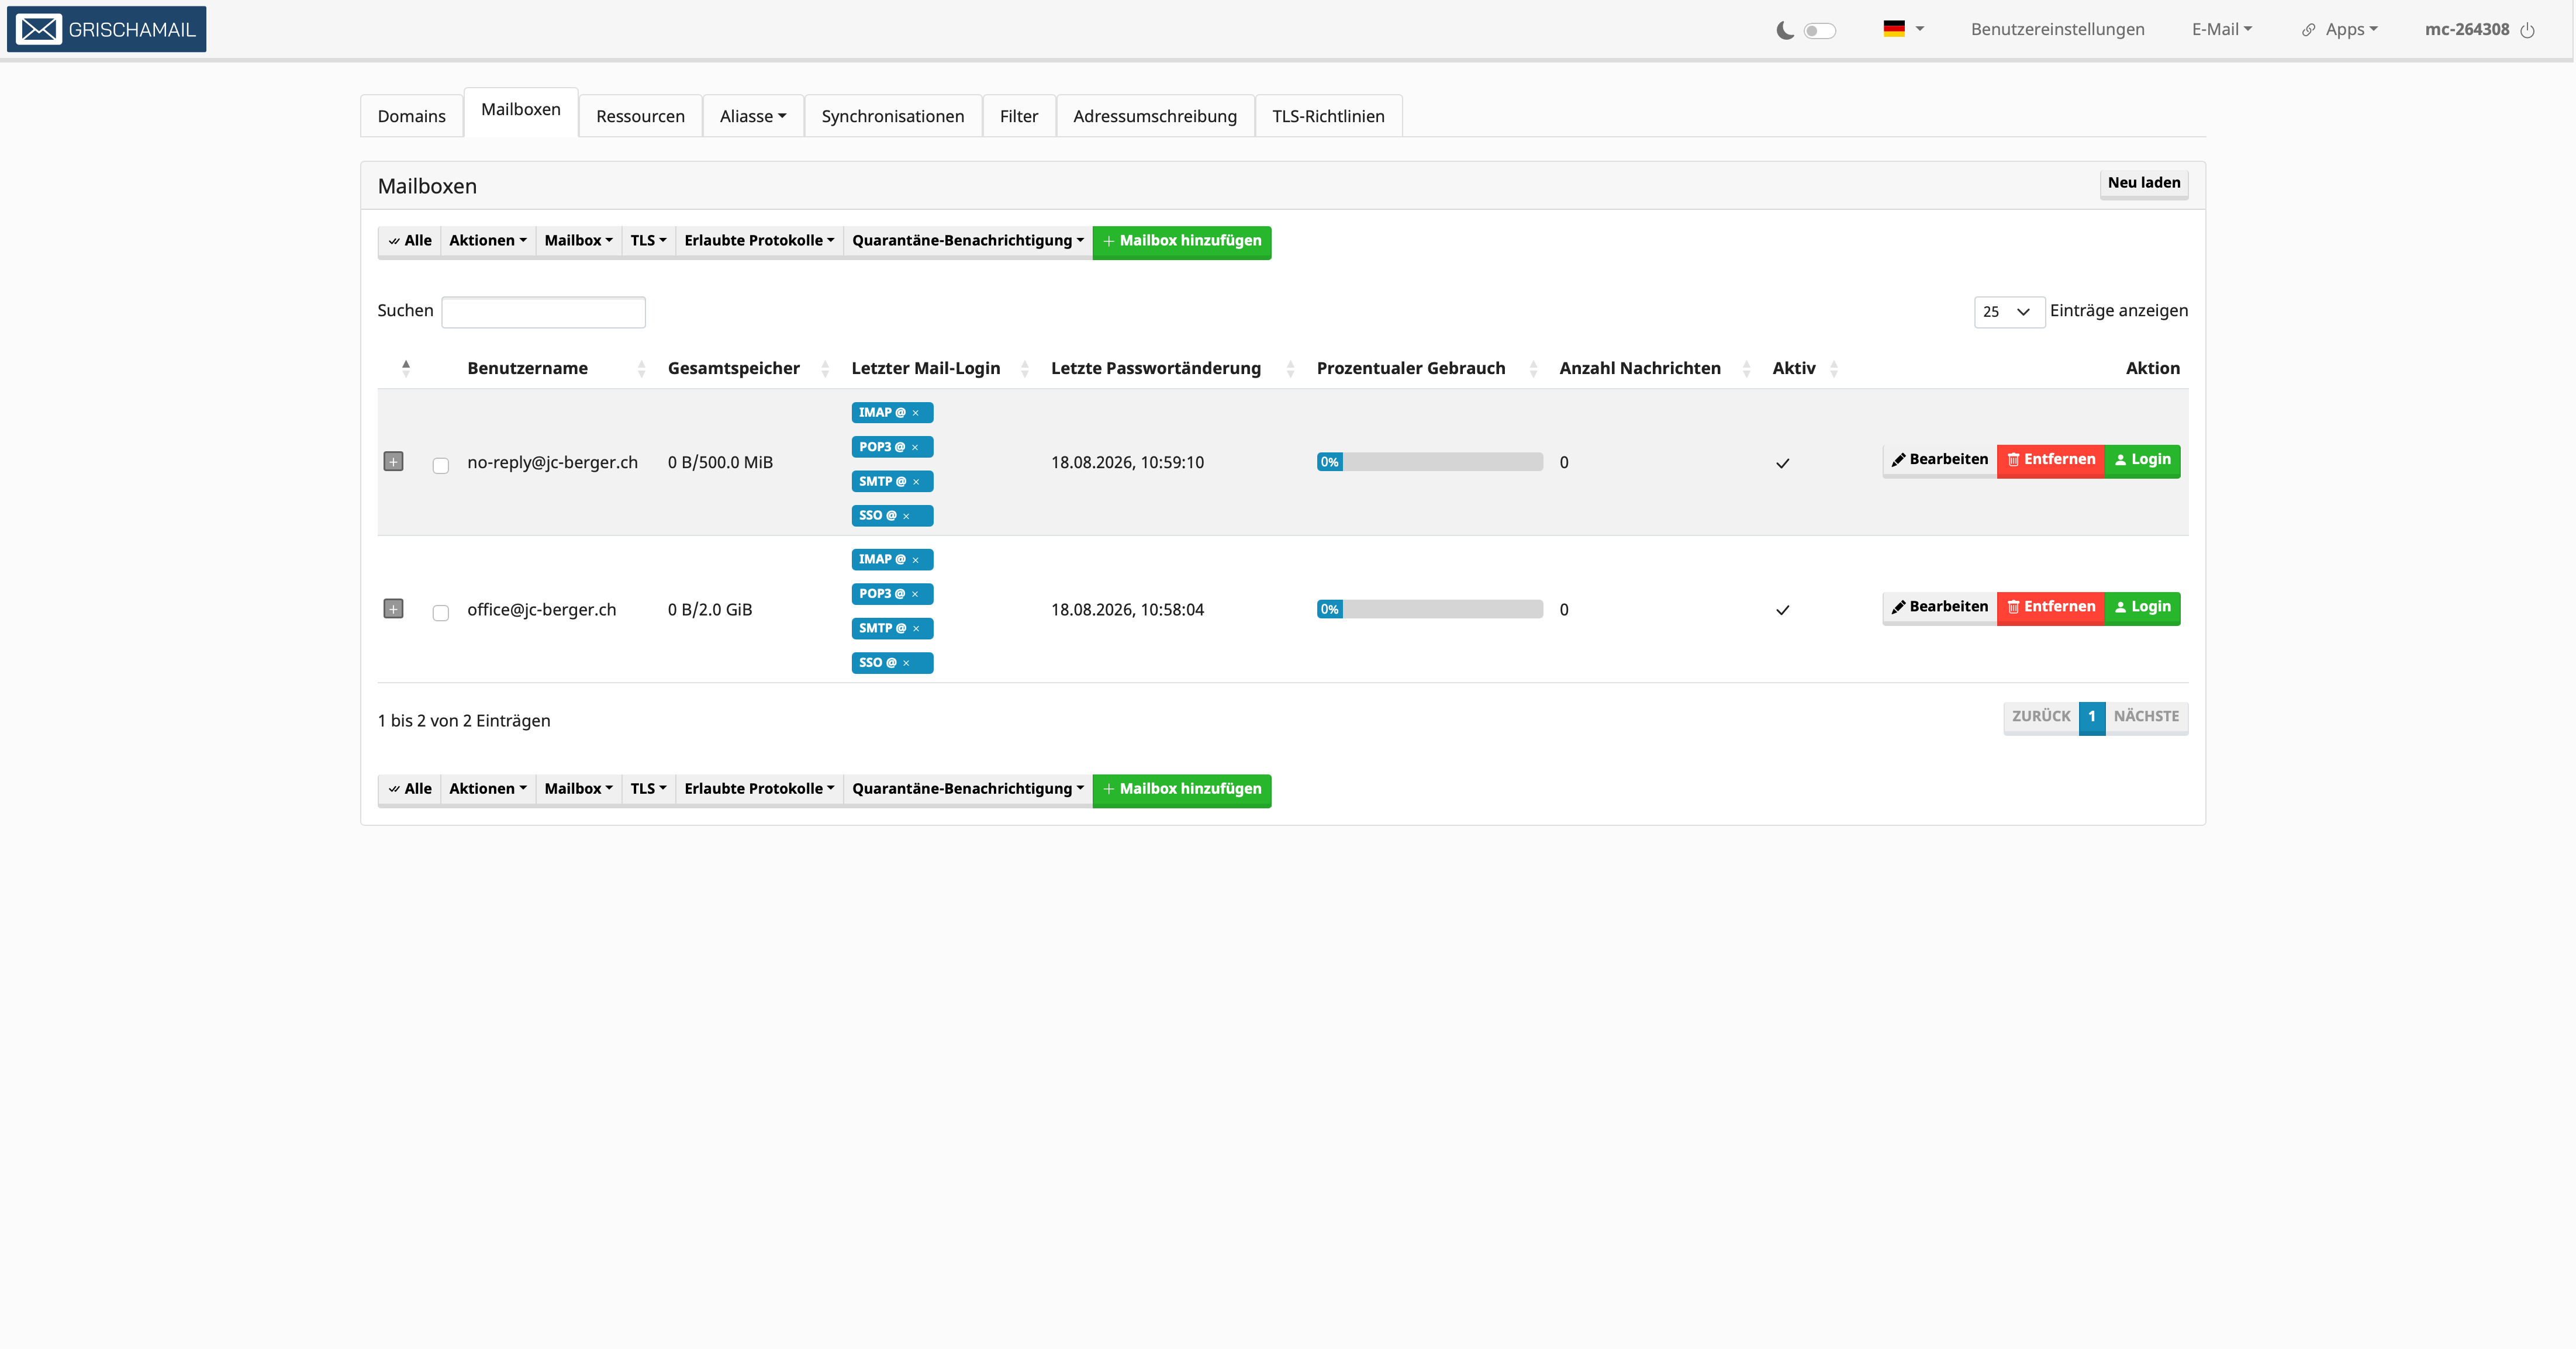
Task: Click page 1 in the pagination
Action: [2092, 717]
